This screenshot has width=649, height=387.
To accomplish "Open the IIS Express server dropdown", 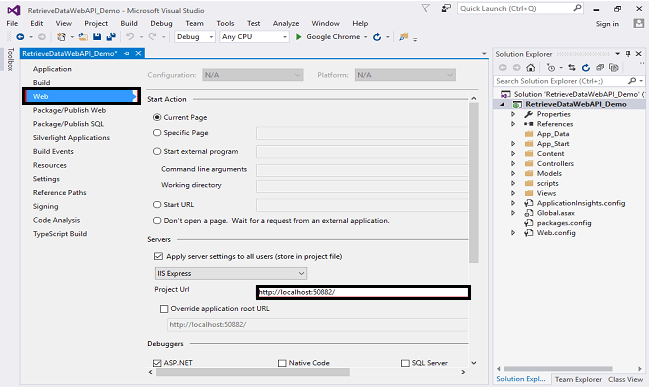I will [231, 273].
